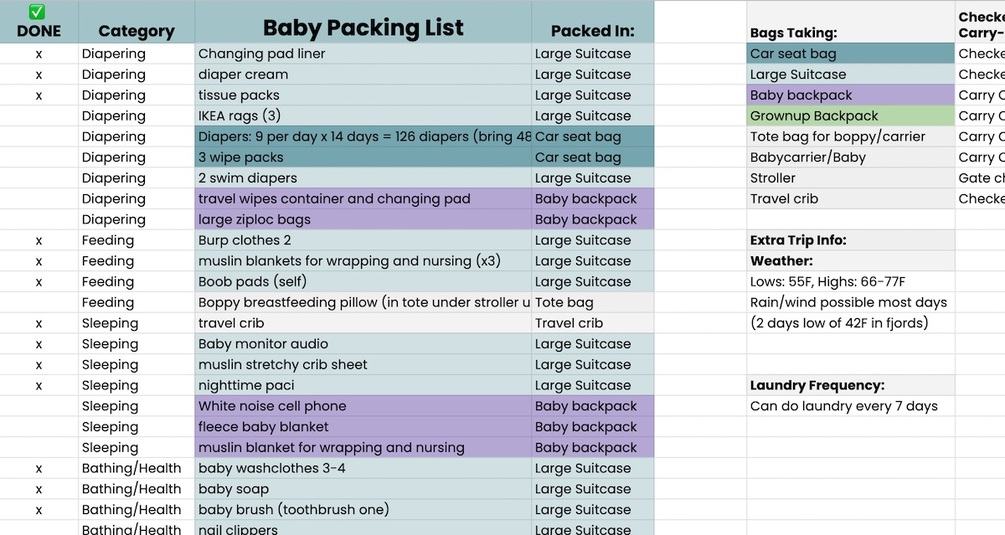
Task: Click the green checkmark DONE header
Action: coord(38,22)
